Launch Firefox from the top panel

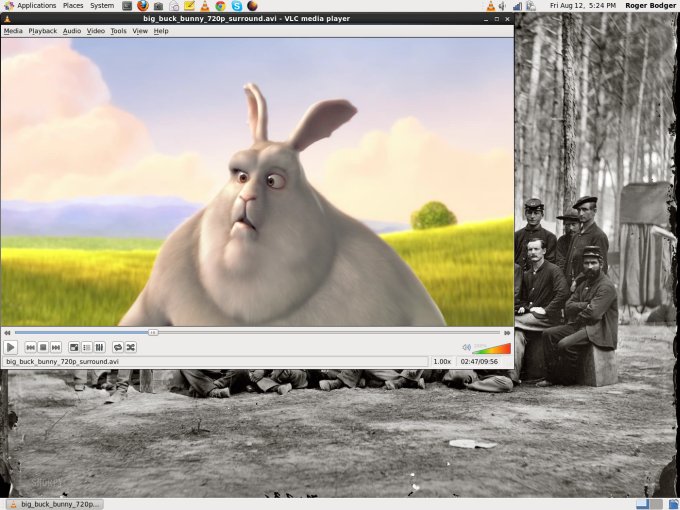click(143, 6)
